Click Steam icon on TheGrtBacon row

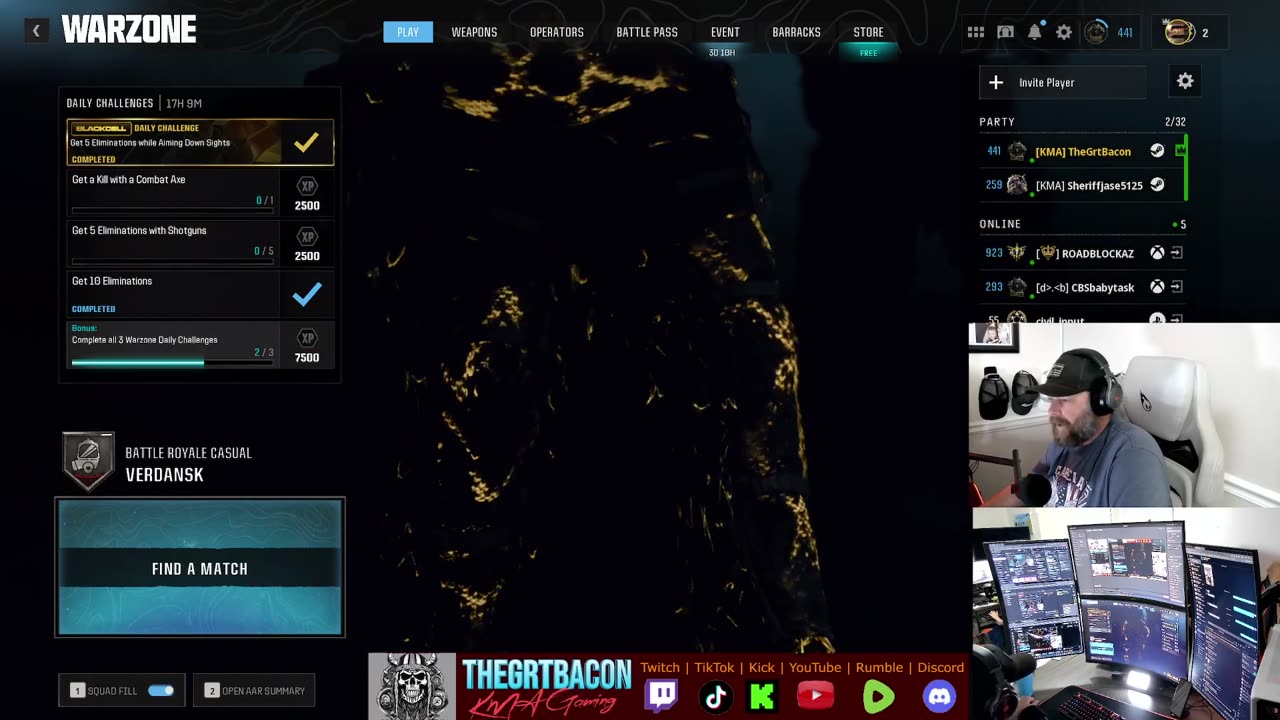pyautogui.click(x=1157, y=151)
